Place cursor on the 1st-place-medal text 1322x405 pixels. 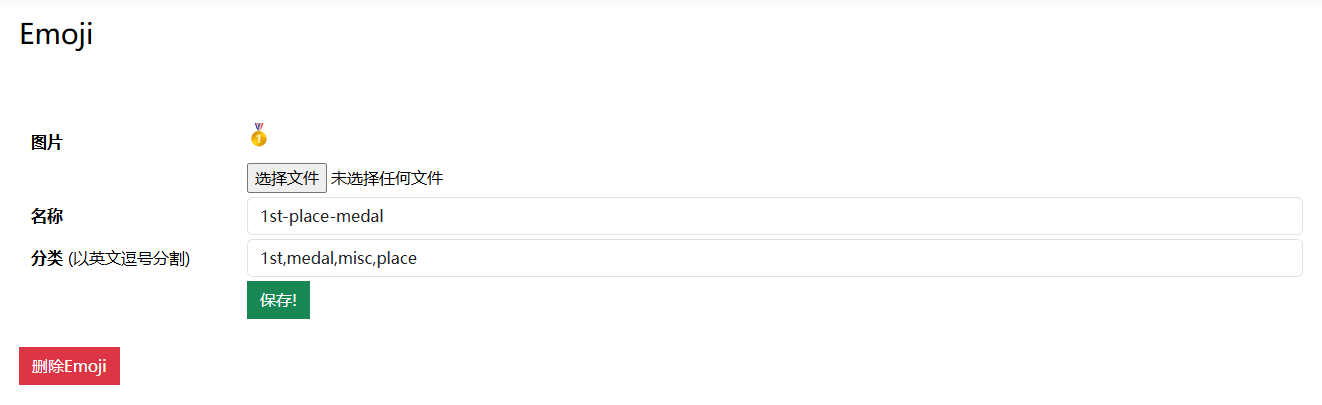pyautogui.click(x=322, y=216)
